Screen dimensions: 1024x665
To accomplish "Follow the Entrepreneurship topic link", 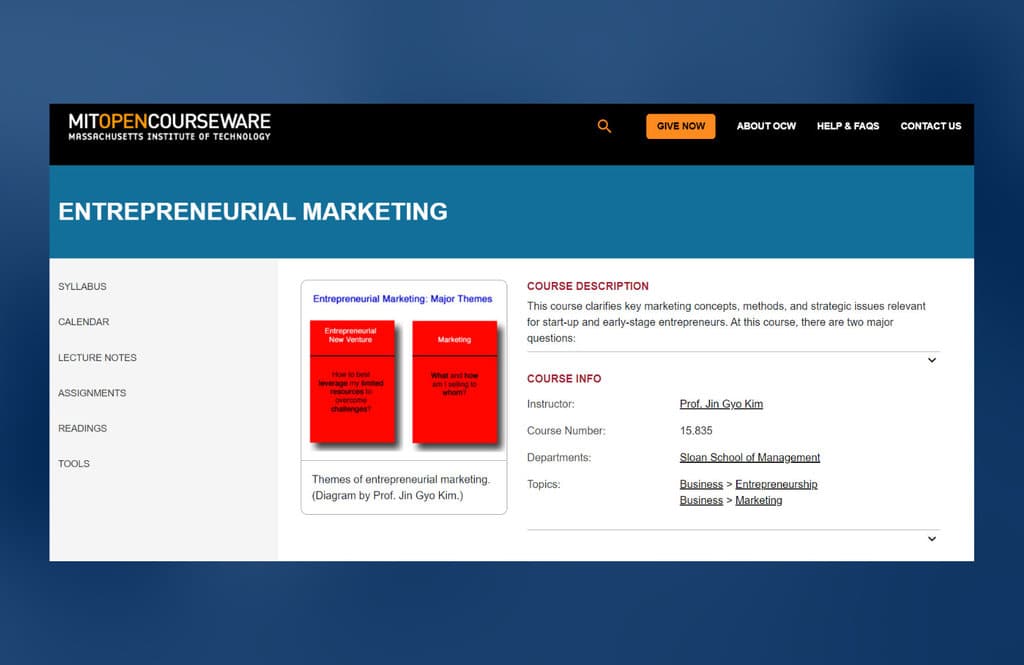I will (776, 484).
